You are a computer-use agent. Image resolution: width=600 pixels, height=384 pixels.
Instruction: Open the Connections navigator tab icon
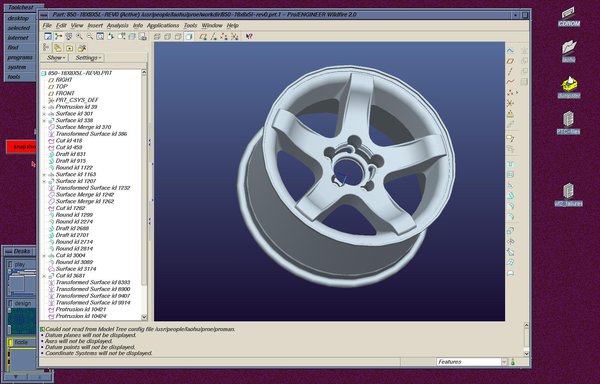[82, 48]
